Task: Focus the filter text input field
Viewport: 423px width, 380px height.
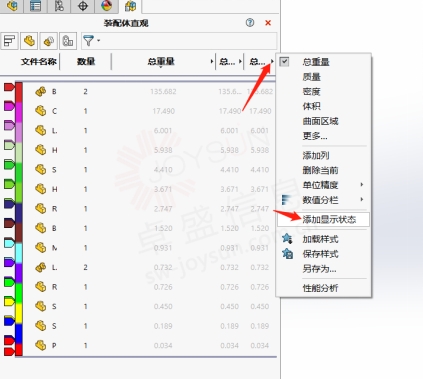Action: [x=188, y=41]
